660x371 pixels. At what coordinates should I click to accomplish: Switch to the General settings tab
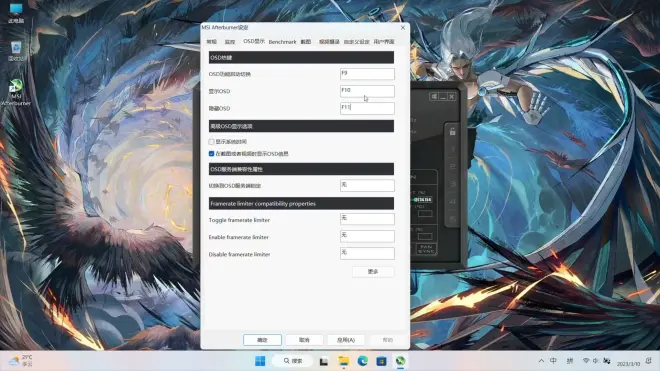211,42
